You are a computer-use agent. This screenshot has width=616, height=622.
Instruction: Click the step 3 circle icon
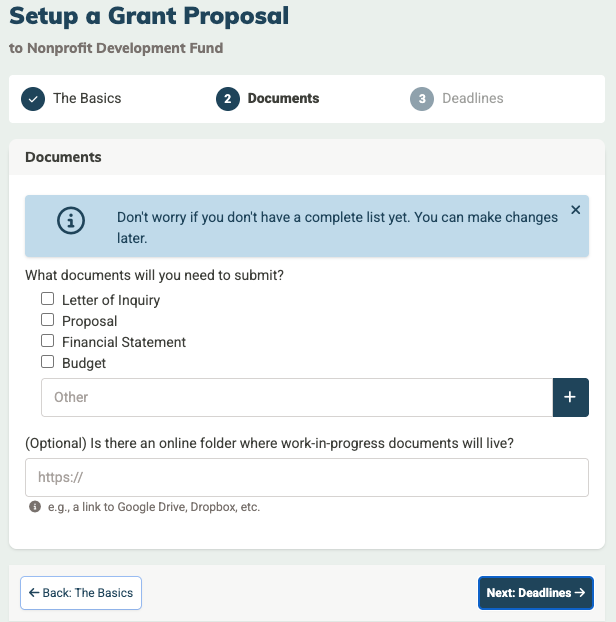(422, 99)
